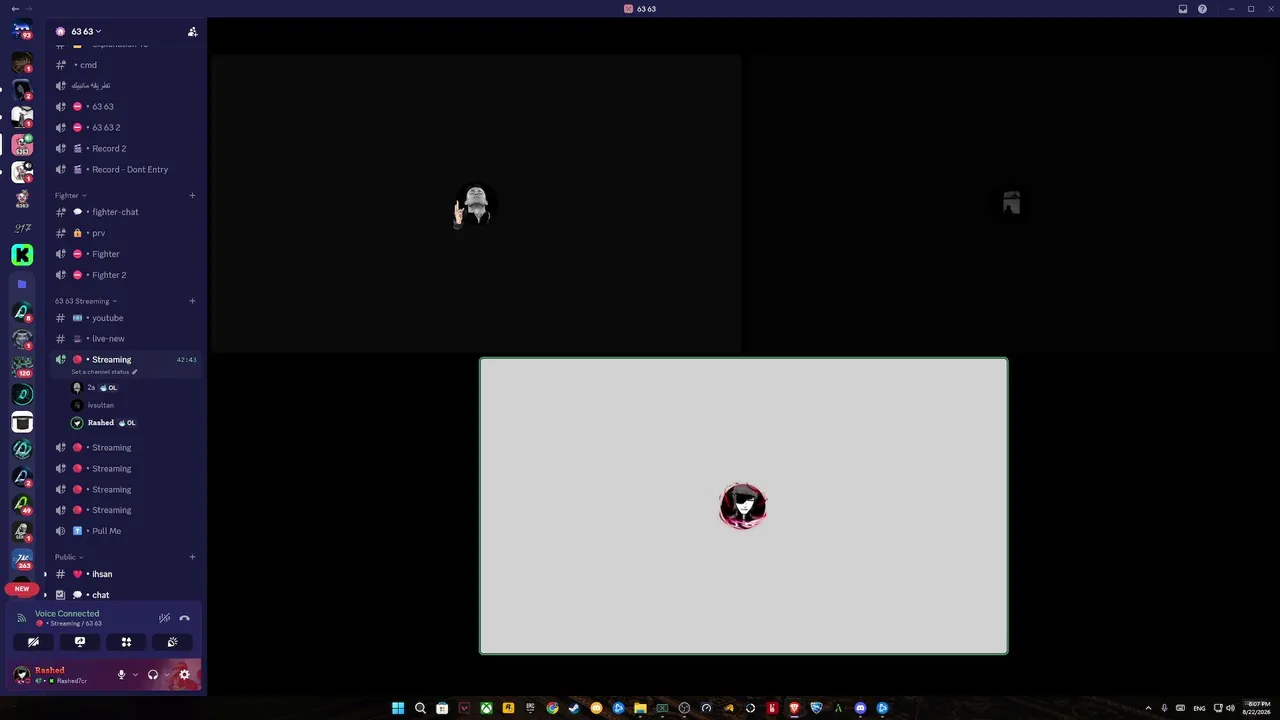Open the Windows Start menu
Viewport: 1280px width, 720px height.
click(398, 708)
